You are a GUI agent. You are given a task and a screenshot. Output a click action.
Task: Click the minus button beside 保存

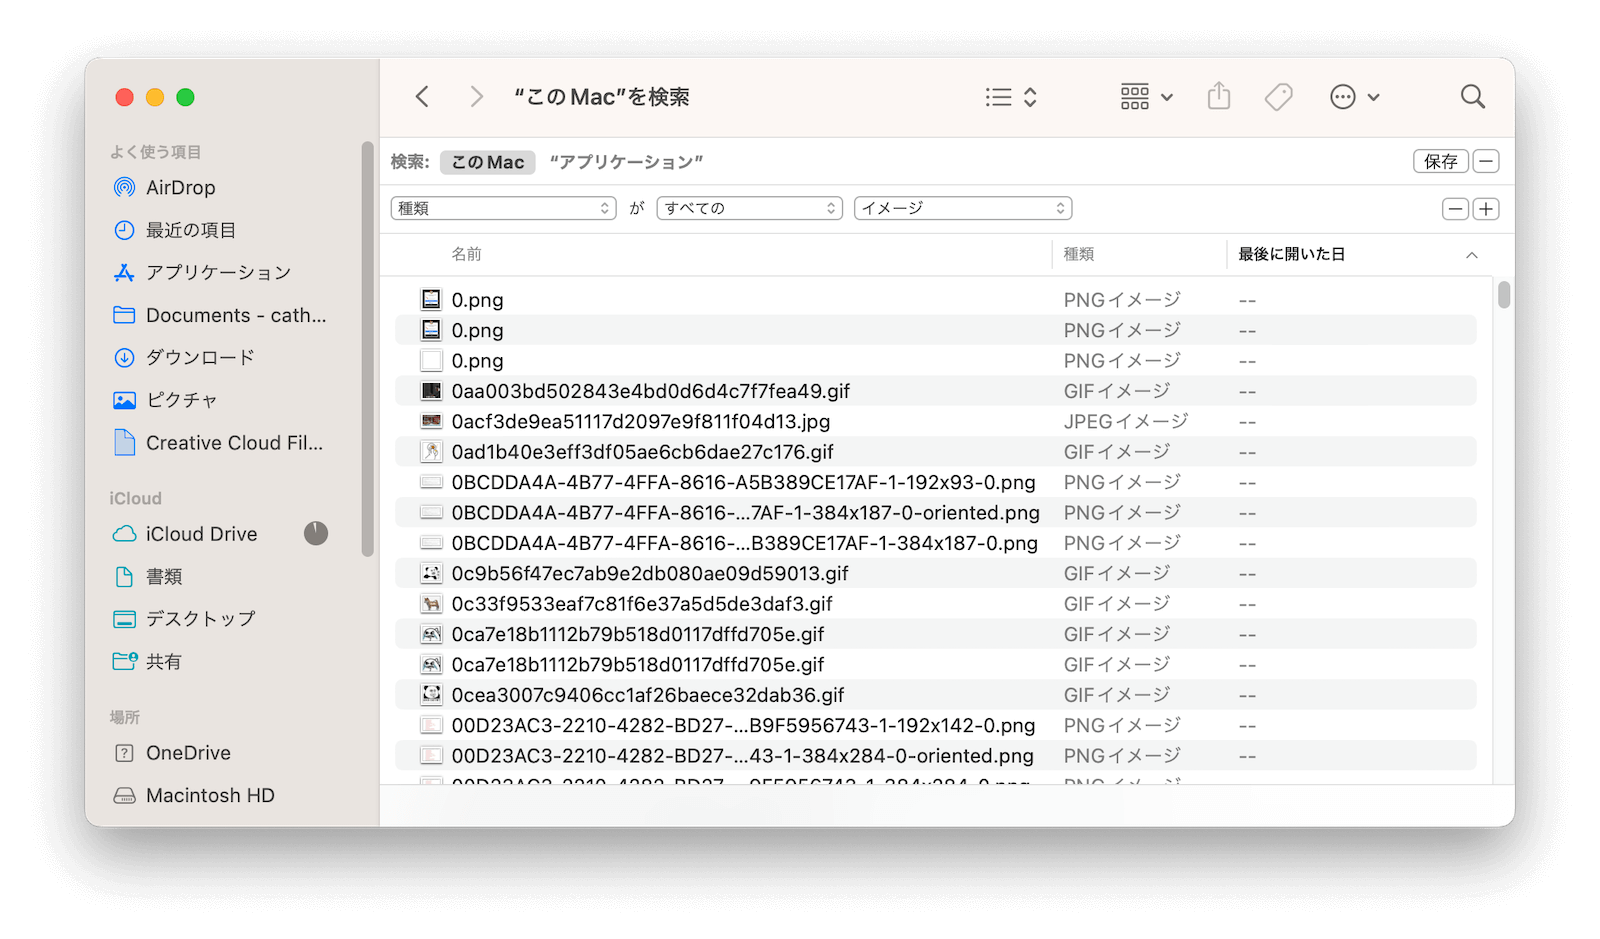[x=1486, y=161]
